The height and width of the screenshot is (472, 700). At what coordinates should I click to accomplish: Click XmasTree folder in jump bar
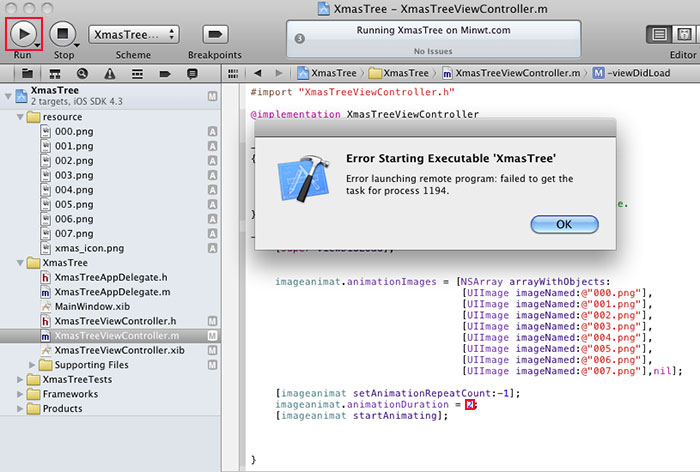[399, 73]
